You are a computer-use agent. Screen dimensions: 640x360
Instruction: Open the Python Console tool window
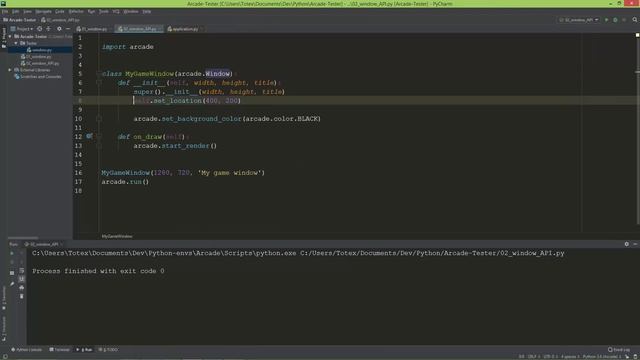27,350
